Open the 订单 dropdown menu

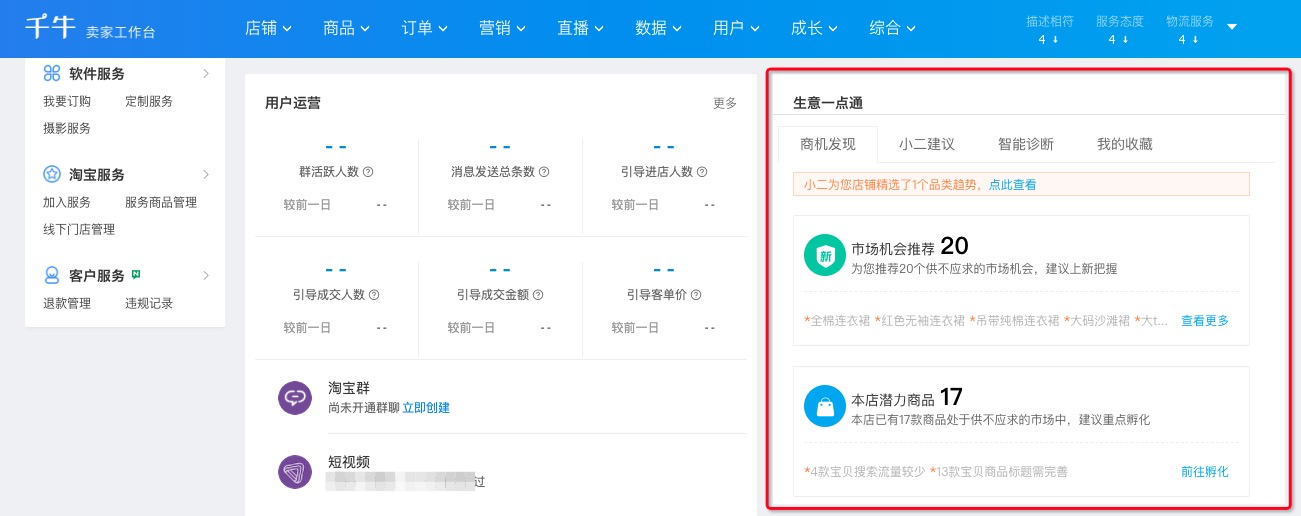click(x=424, y=28)
